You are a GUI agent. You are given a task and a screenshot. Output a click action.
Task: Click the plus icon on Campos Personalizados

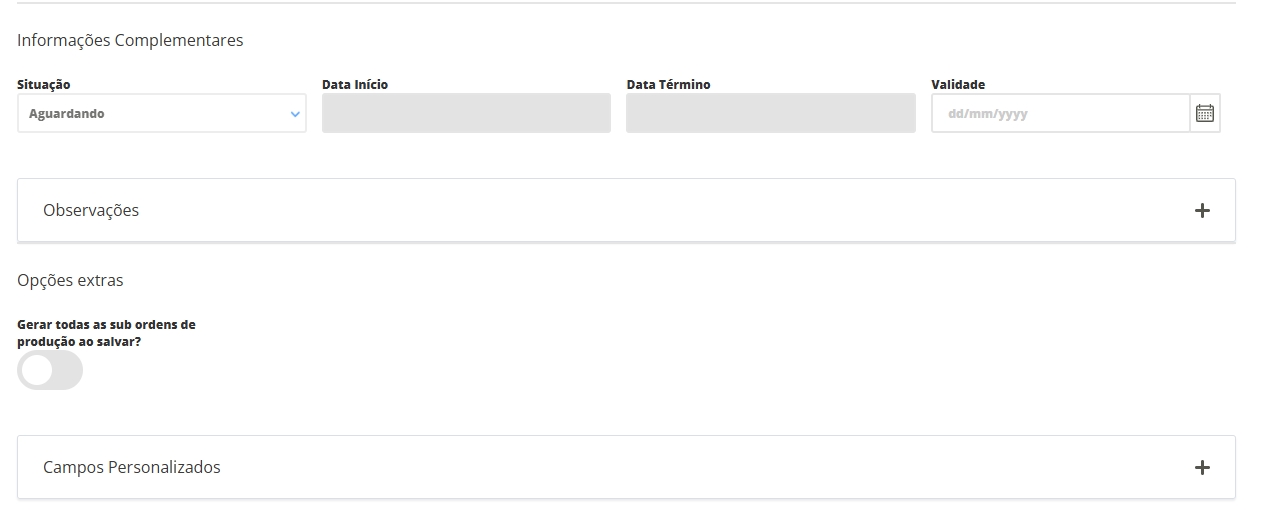tap(1202, 468)
